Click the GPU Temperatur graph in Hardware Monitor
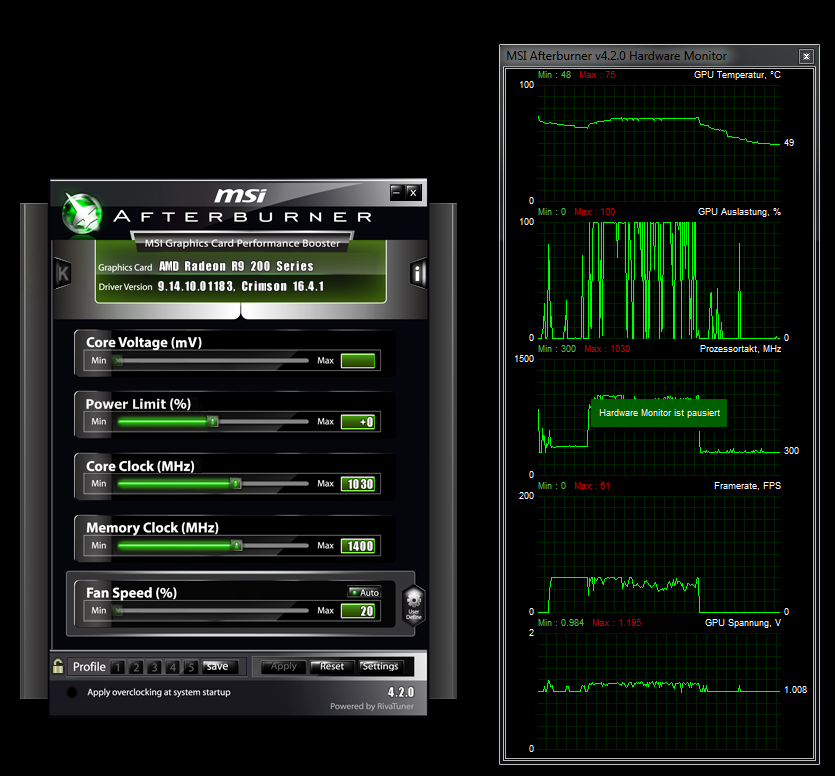Image resolution: width=835 pixels, height=776 pixels. [x=659, y=143]
